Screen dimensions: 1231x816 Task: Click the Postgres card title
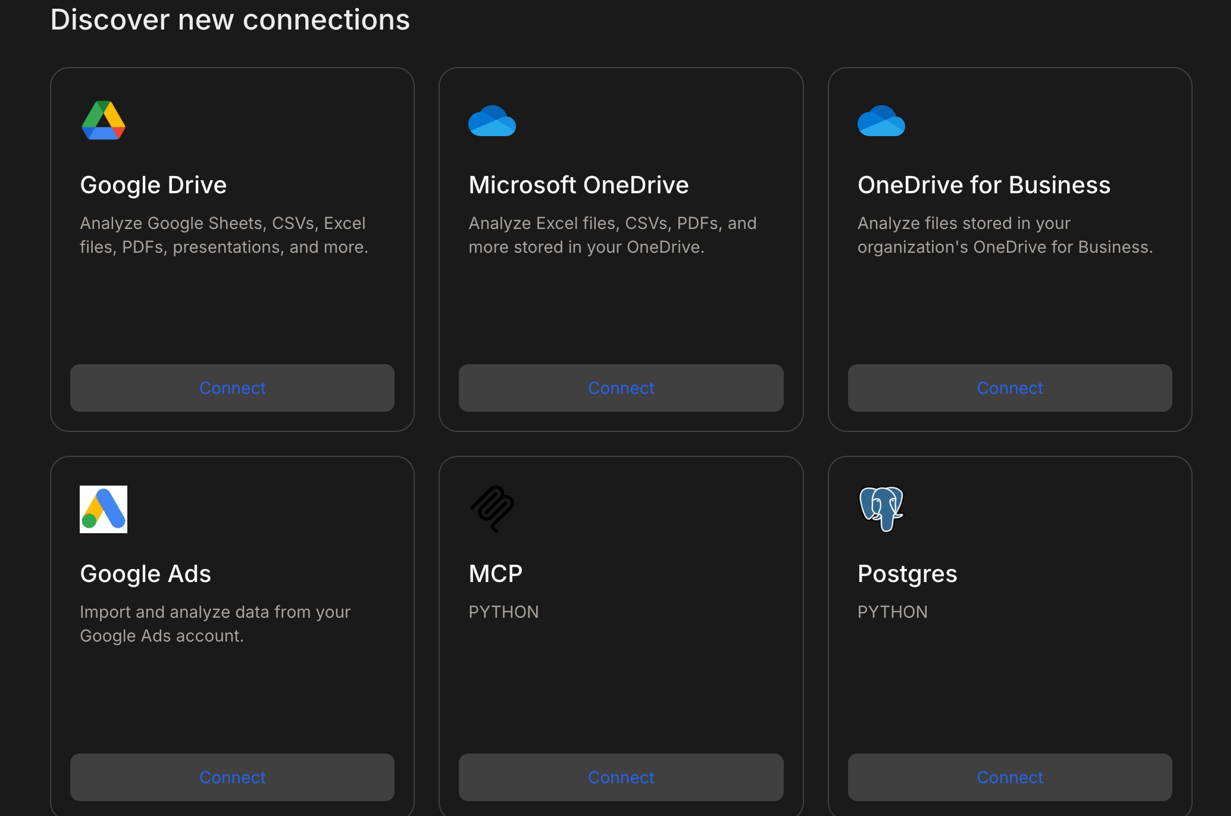point(907,574)
